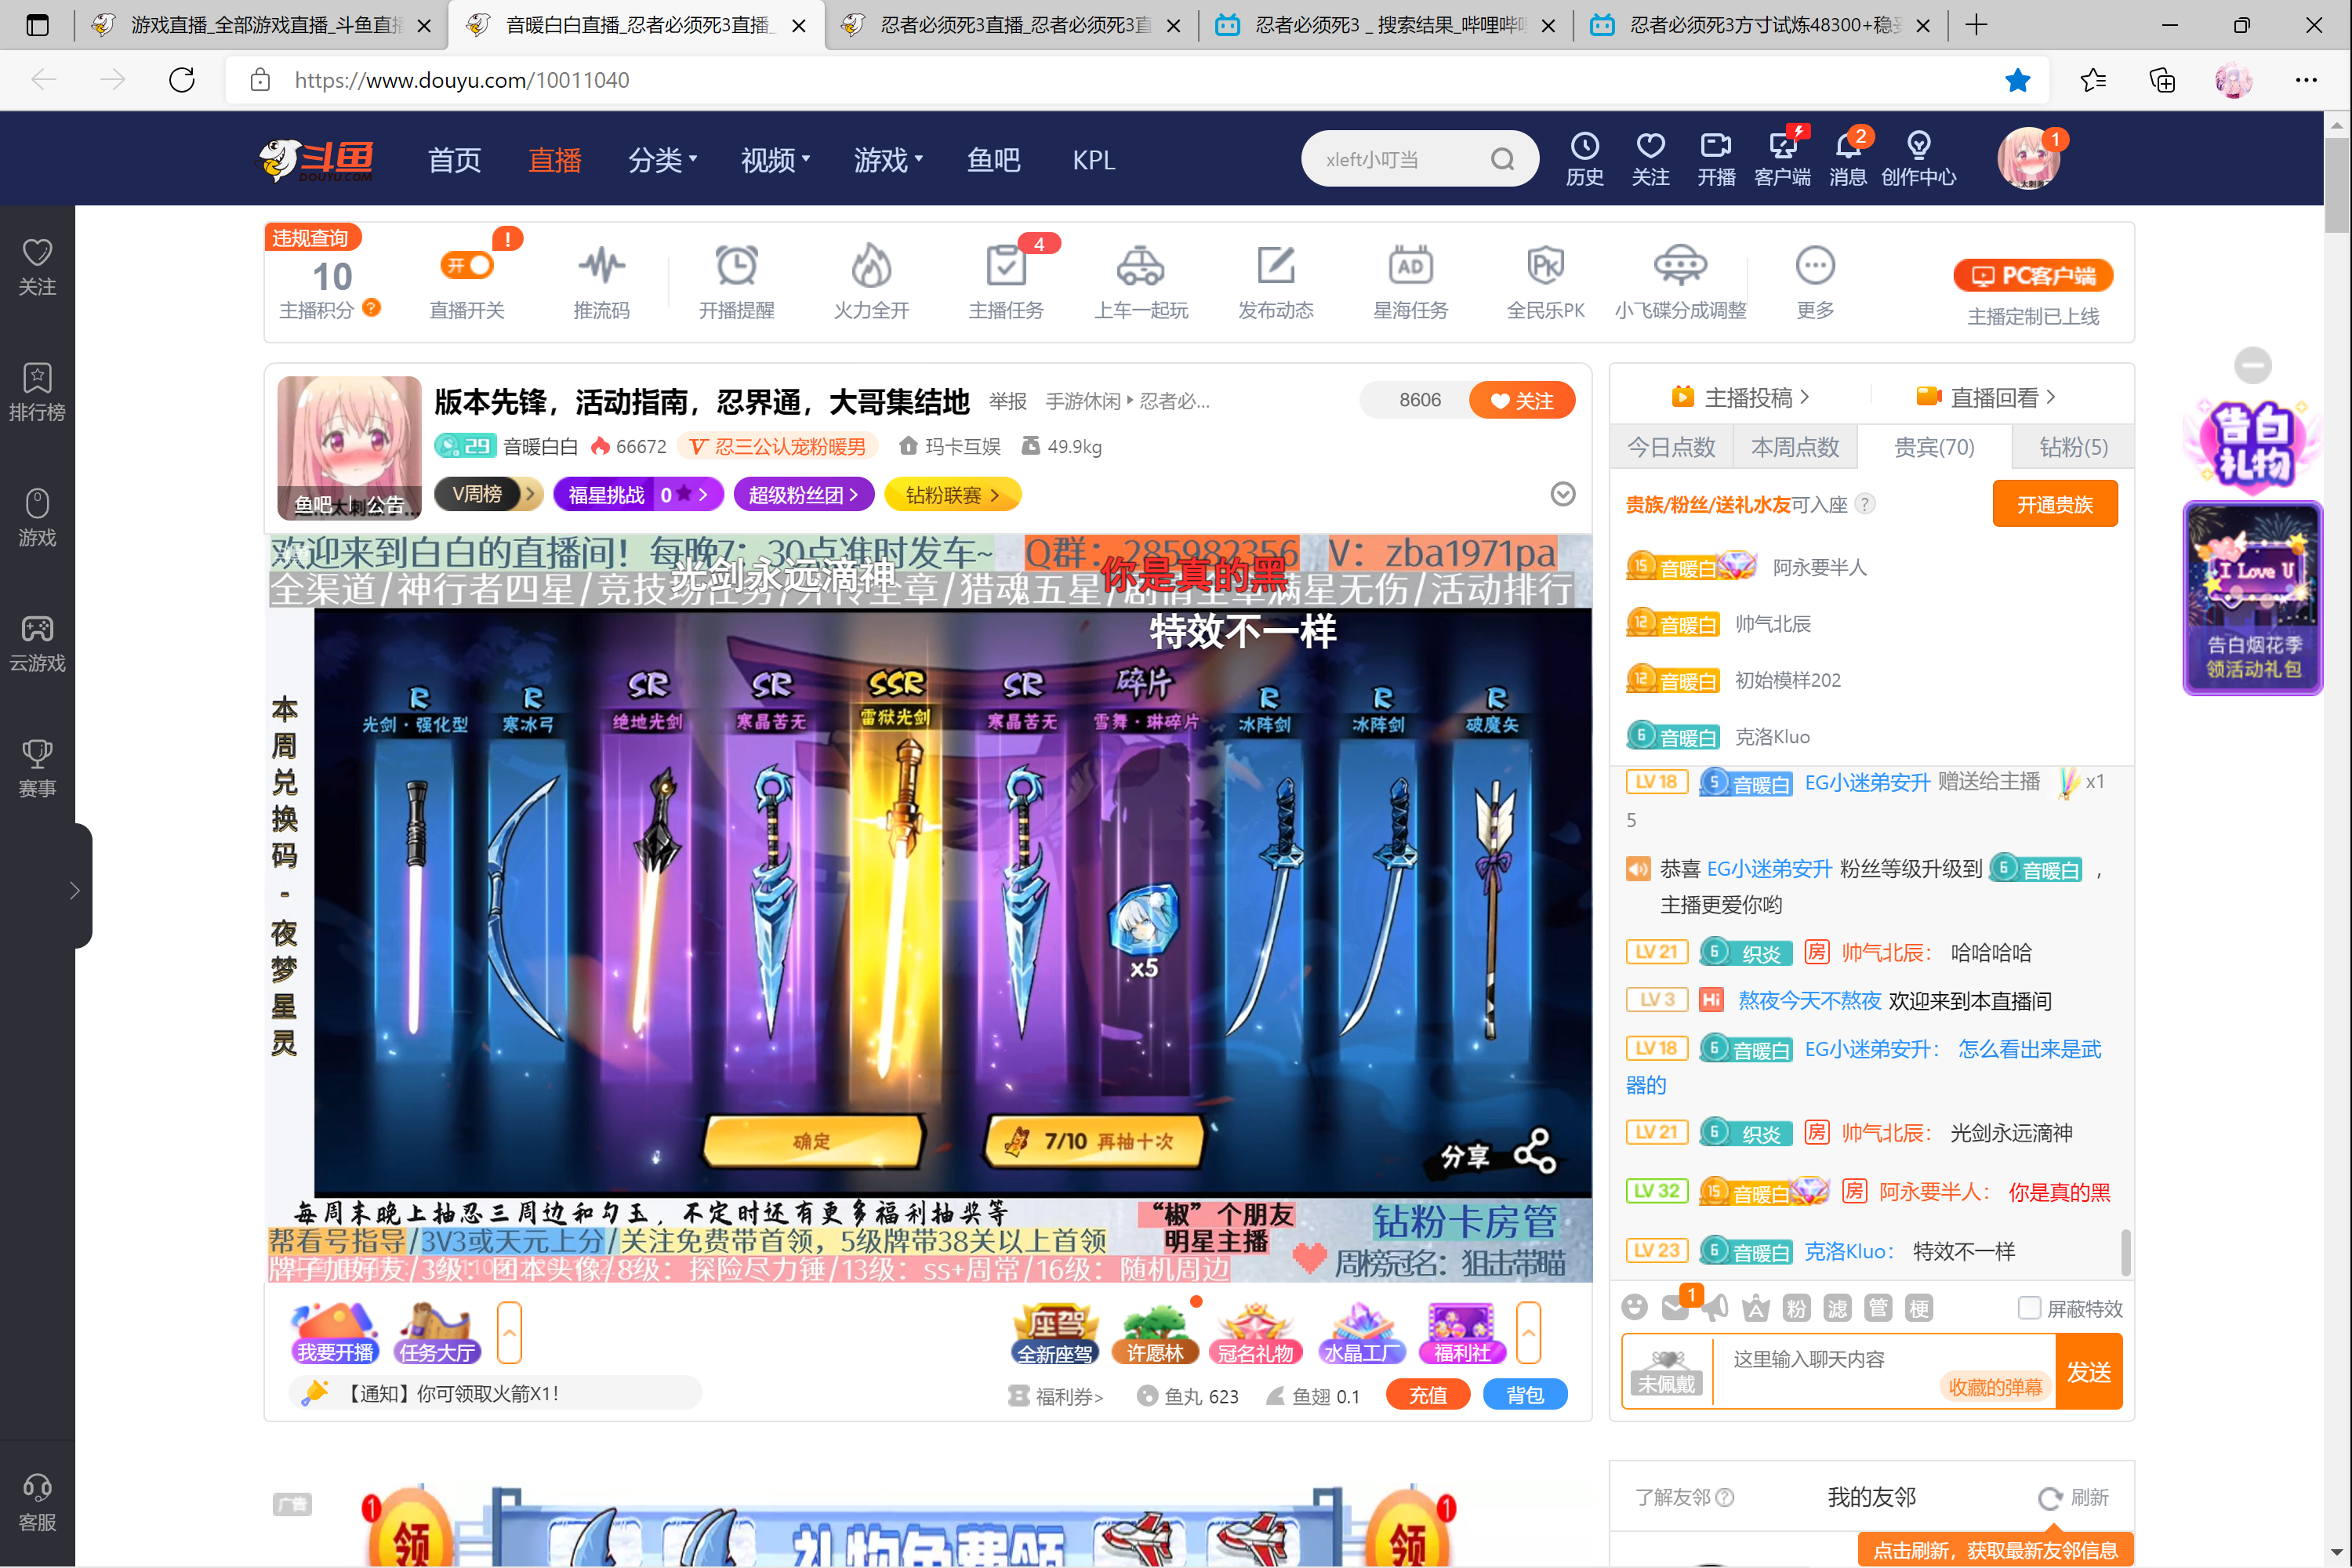Open 赛事 trophy in left sidebar
This screenshot has width=2352, height=1568.
coord(37,768)
